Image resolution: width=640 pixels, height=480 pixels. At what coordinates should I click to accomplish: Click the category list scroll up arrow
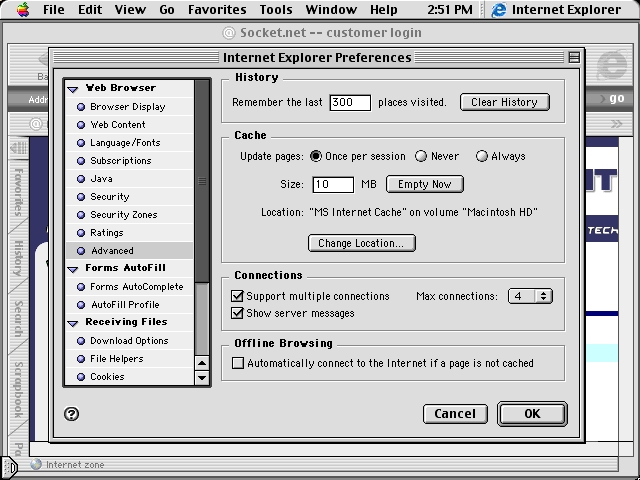point(202,363)
